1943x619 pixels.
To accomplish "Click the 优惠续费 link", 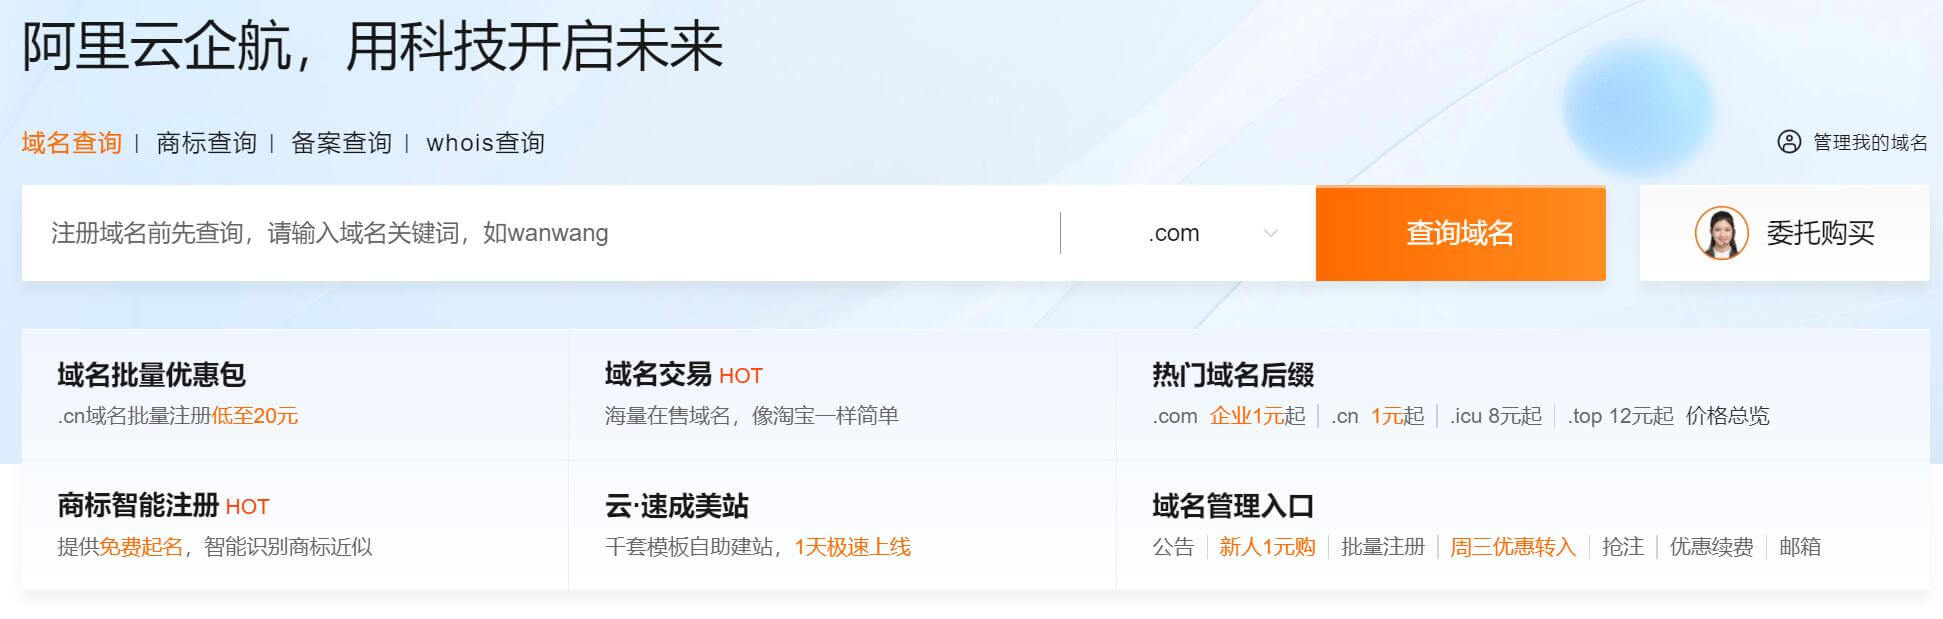I will click(x=1711, y=547).
